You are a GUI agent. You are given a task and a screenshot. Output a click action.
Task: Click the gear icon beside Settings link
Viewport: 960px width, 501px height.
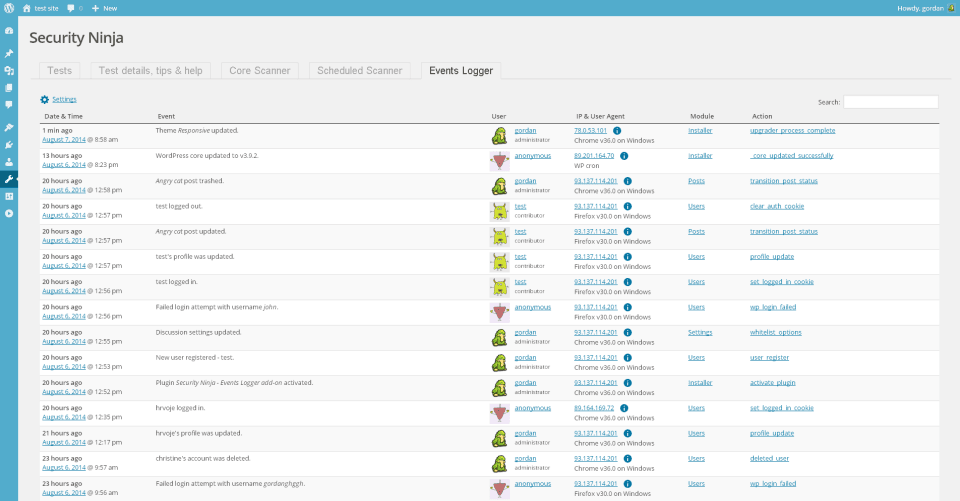(44, 99)
